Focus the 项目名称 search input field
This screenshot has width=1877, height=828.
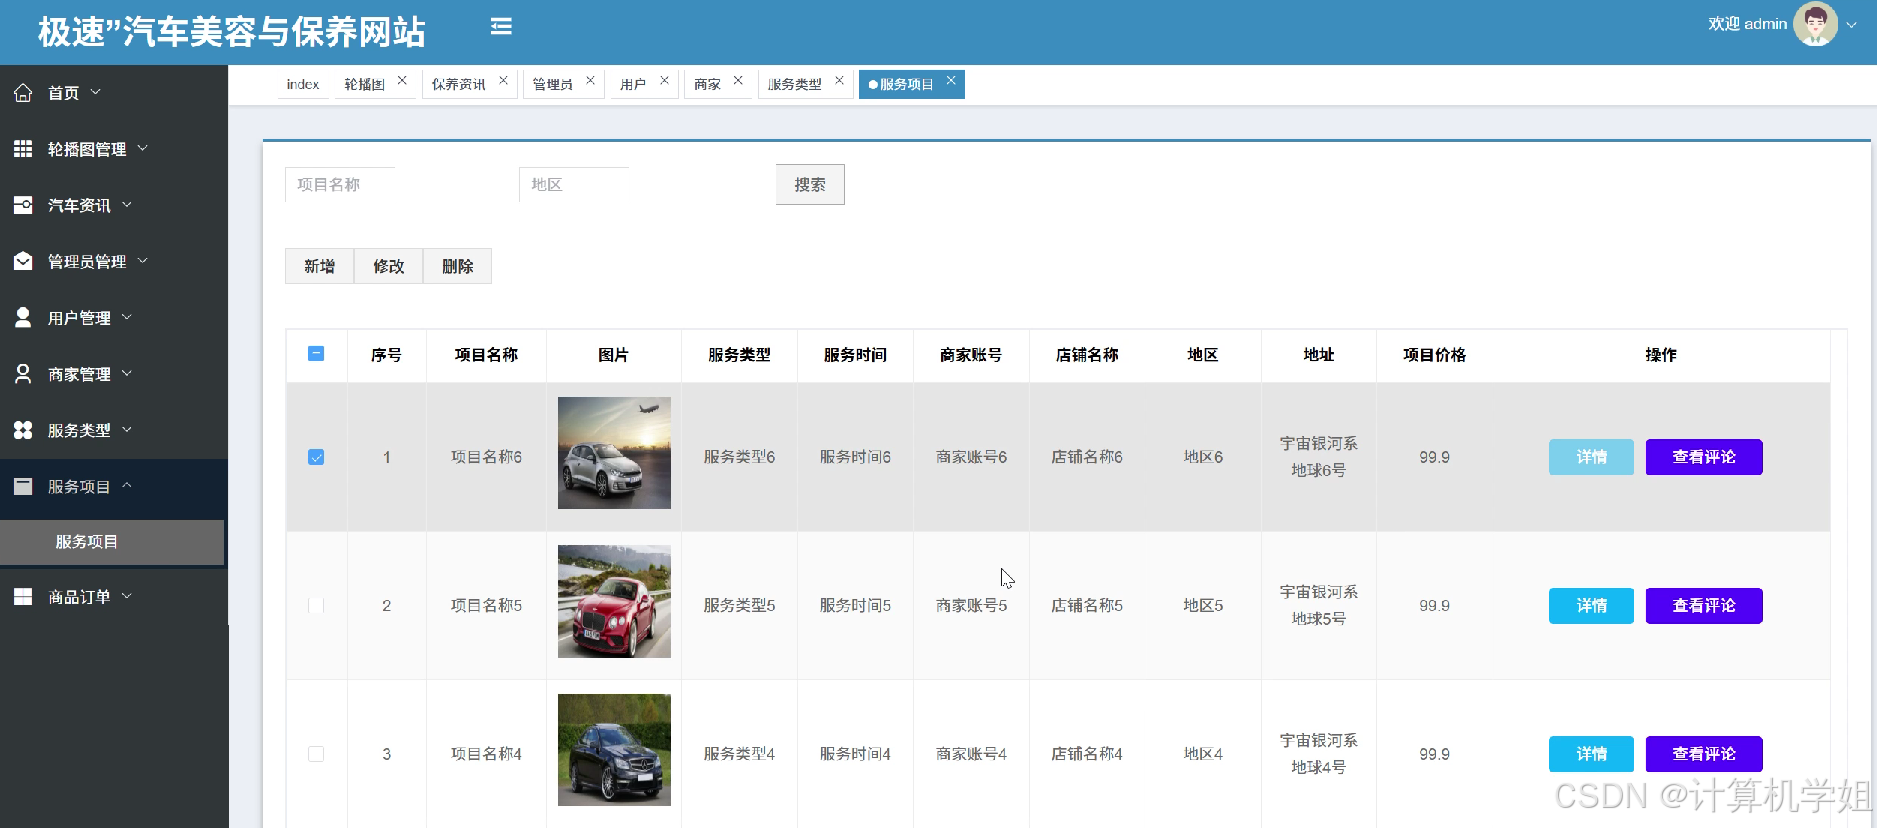[x=340, y=185]
